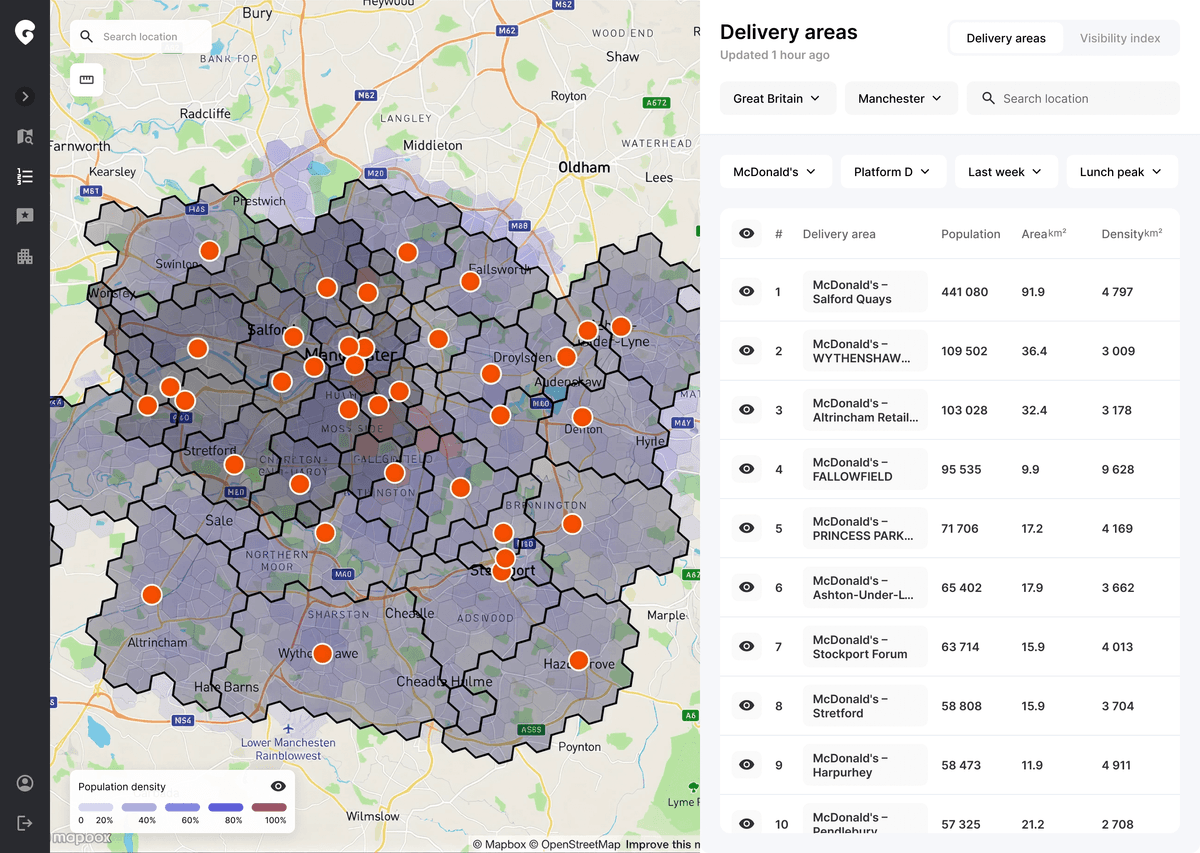Click the app logo at top of sidebar

pos(24,31)
